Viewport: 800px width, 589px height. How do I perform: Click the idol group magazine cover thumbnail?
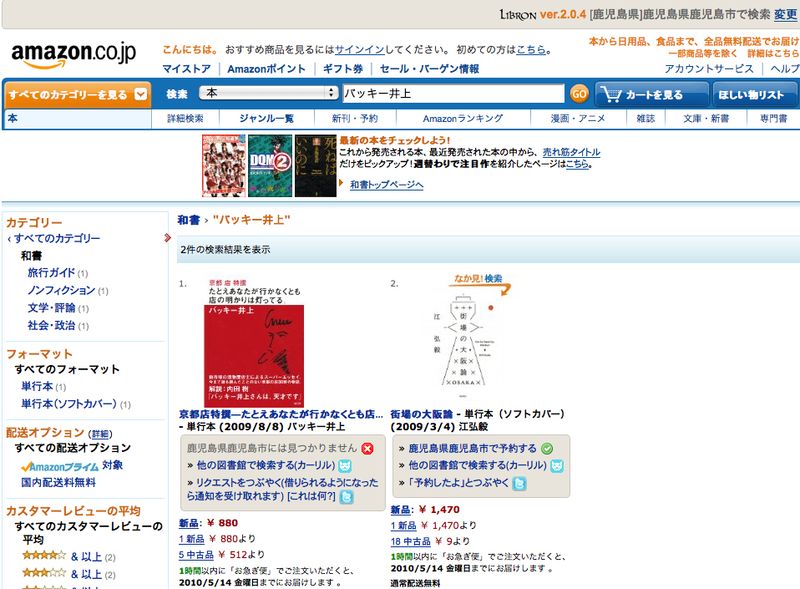click(x=223, y=165)
